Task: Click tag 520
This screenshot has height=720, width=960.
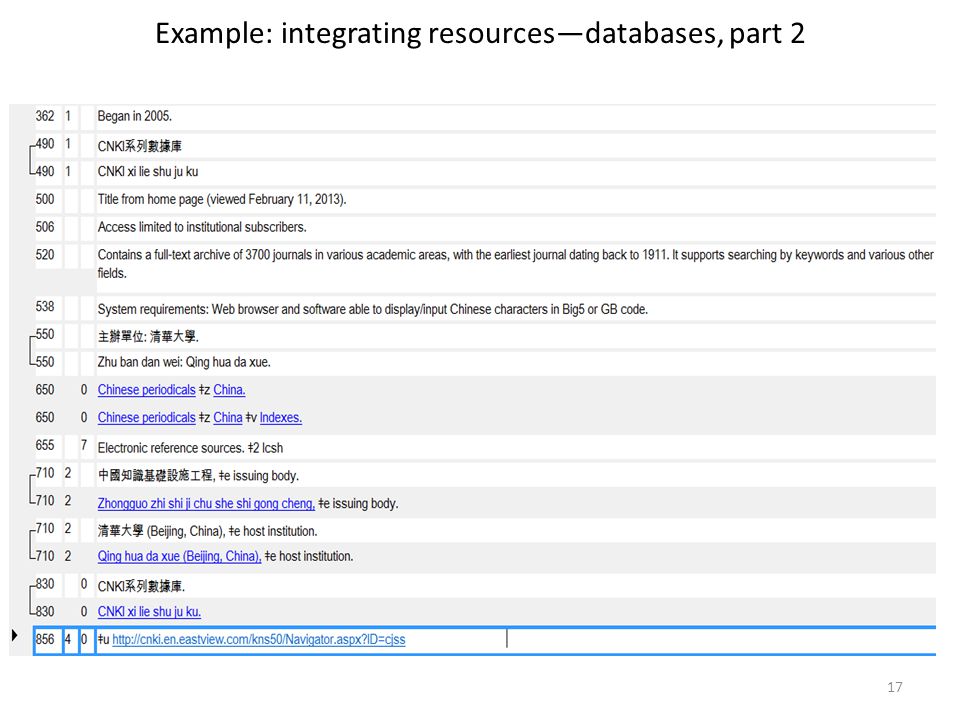Action: tap(45, 255)
